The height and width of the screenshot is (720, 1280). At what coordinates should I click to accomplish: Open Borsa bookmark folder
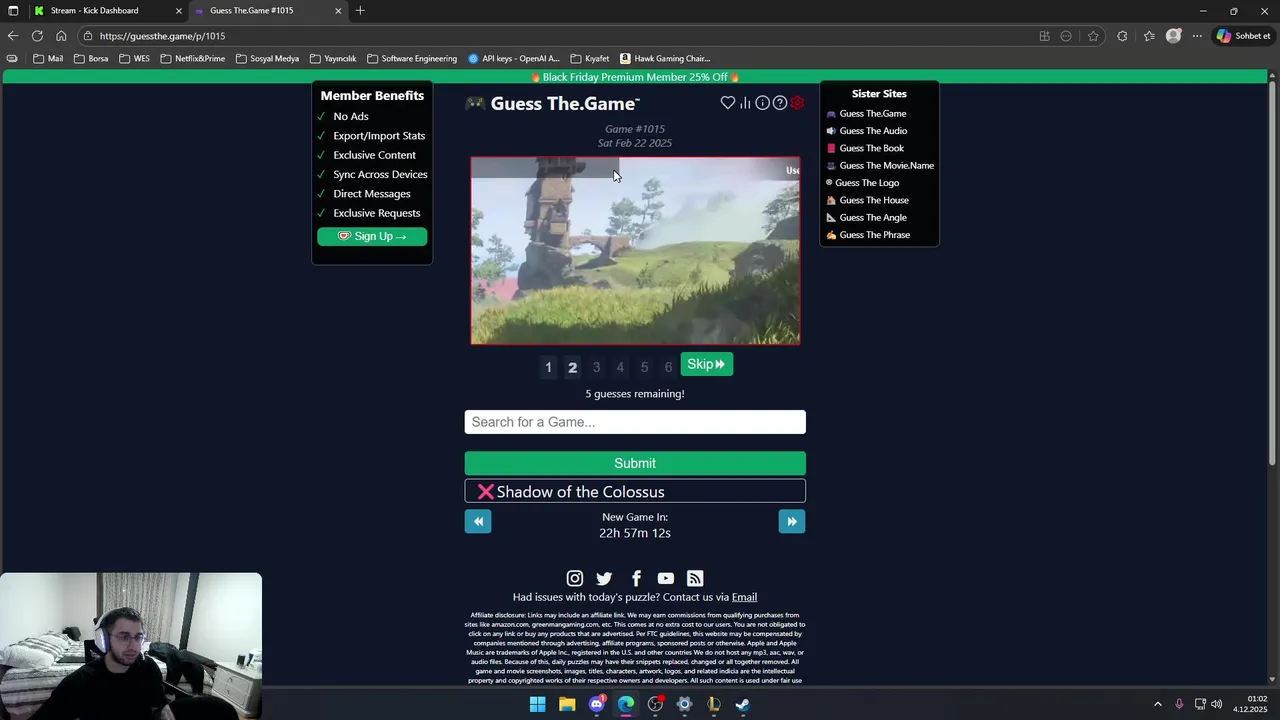pyautogui.click(x=90, y=59)
